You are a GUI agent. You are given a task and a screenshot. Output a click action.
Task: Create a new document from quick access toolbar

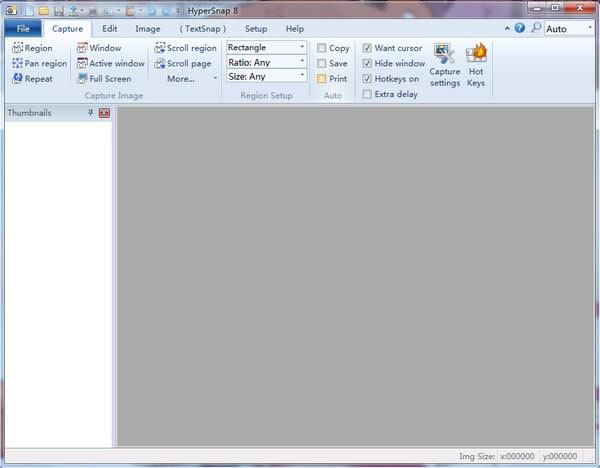[29, 11]
